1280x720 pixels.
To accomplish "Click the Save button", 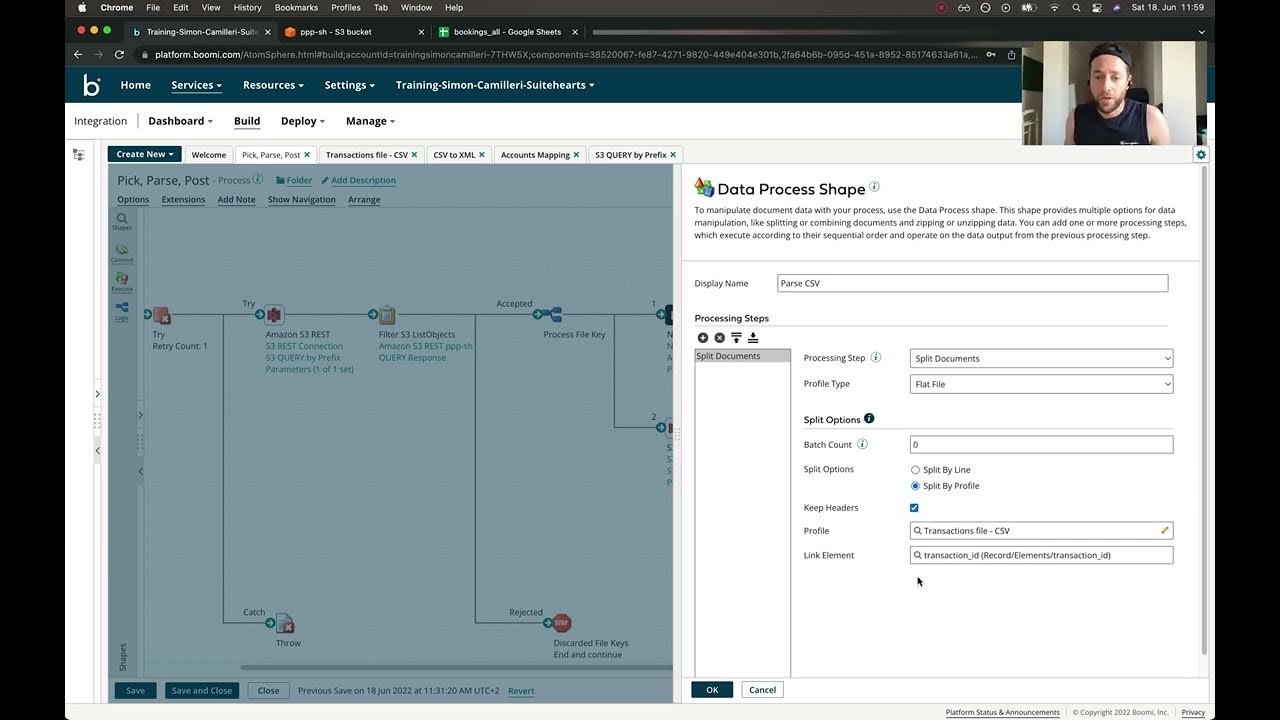I will click(x=135, y=690).
